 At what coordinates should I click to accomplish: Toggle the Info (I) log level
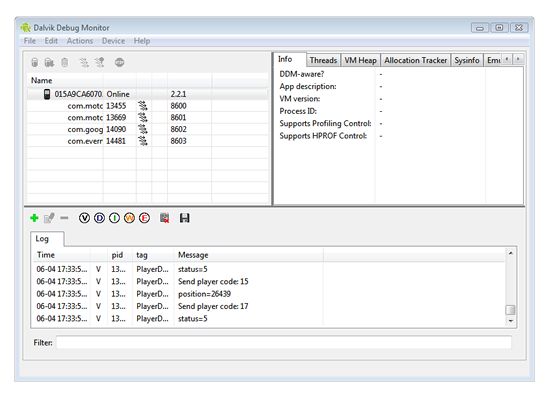click(114, 218)
